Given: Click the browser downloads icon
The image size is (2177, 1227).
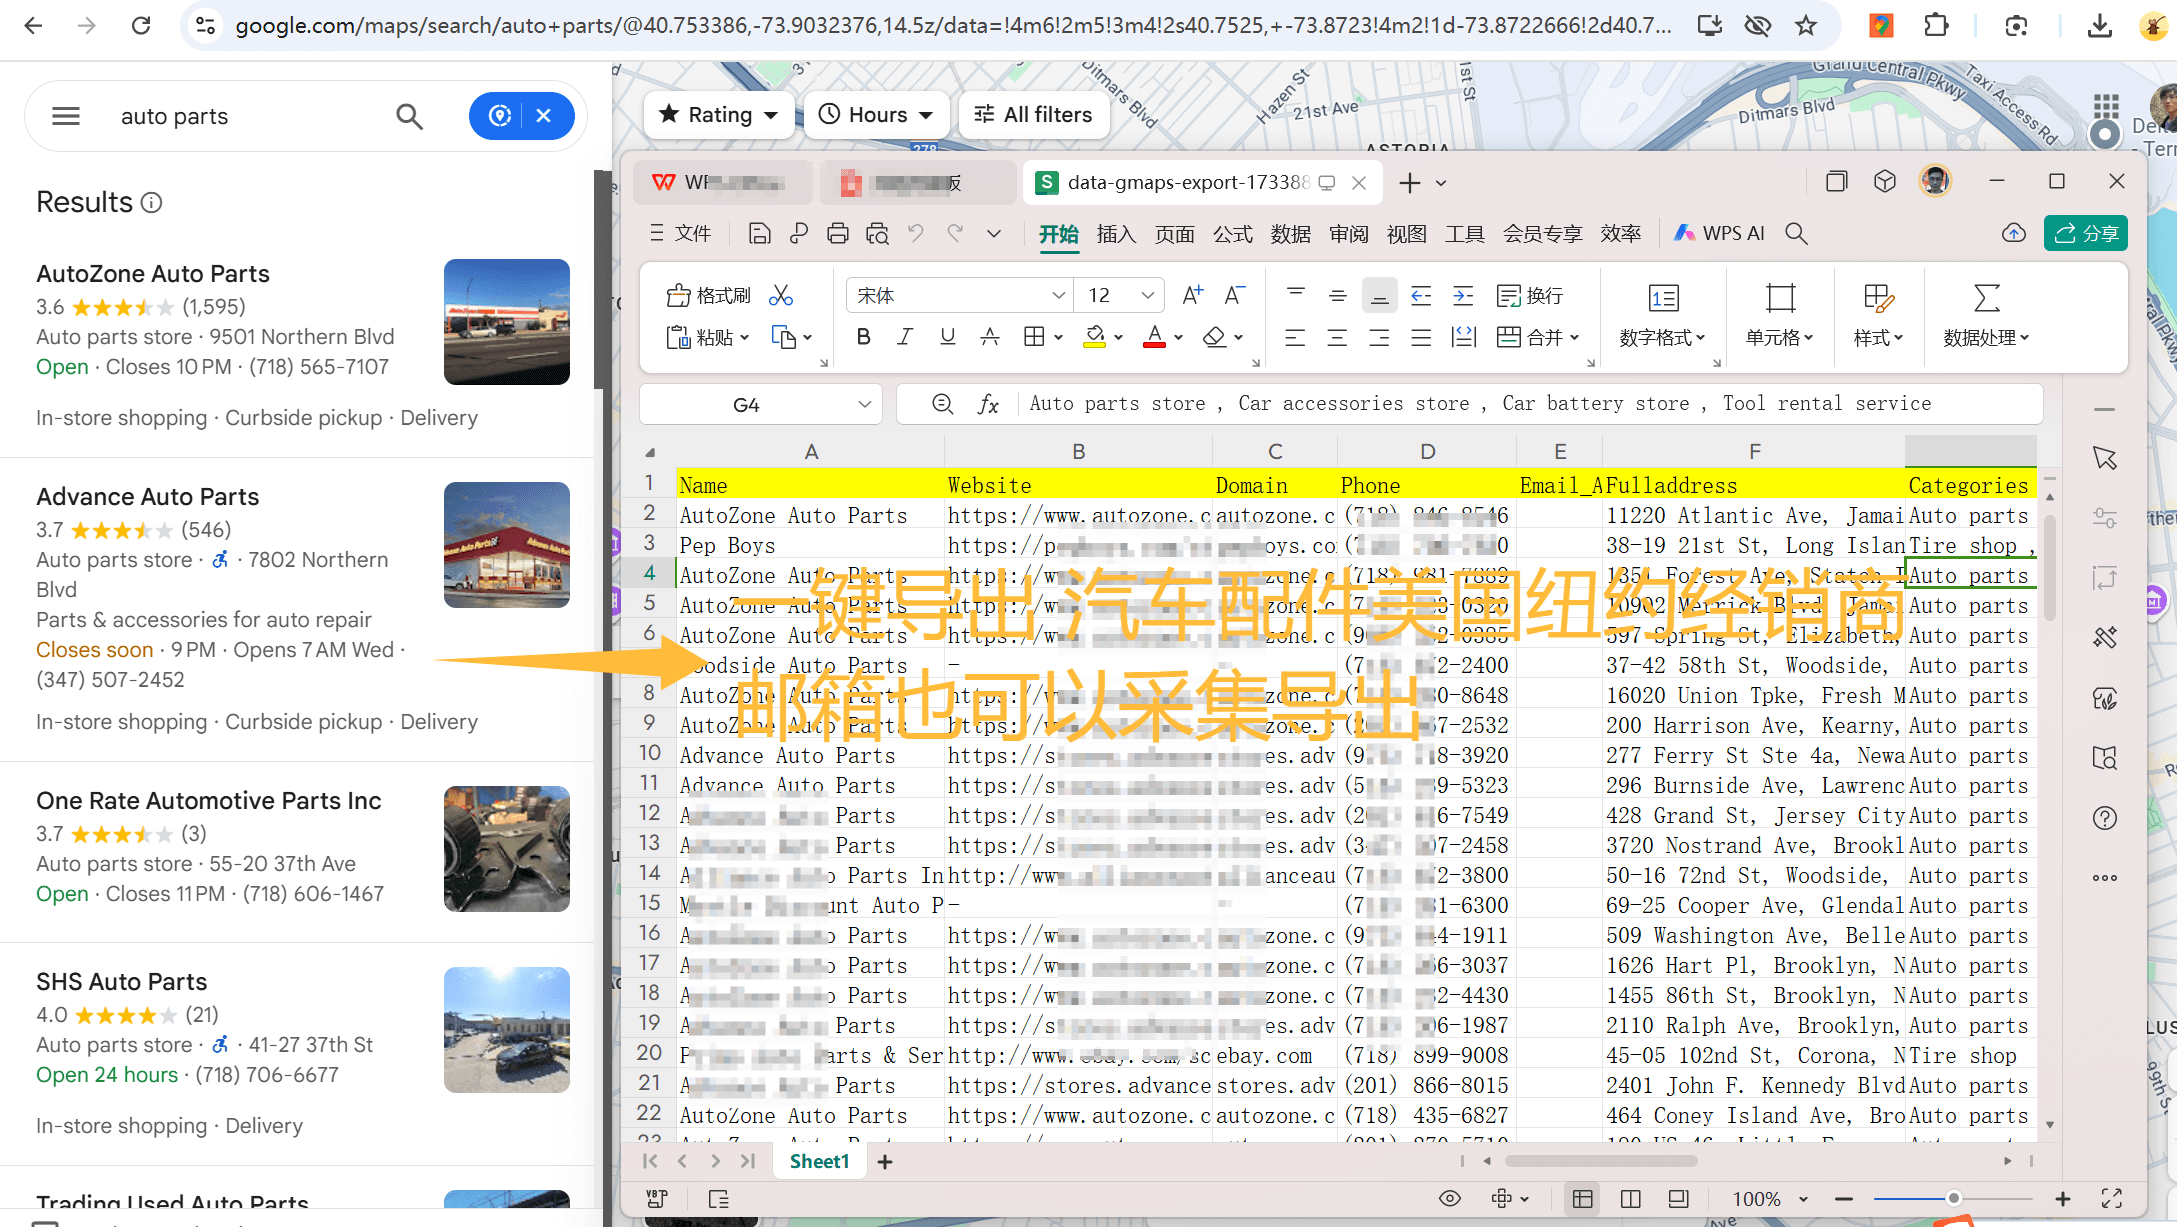Looking at the screenshot, I should coord(2100,26).
